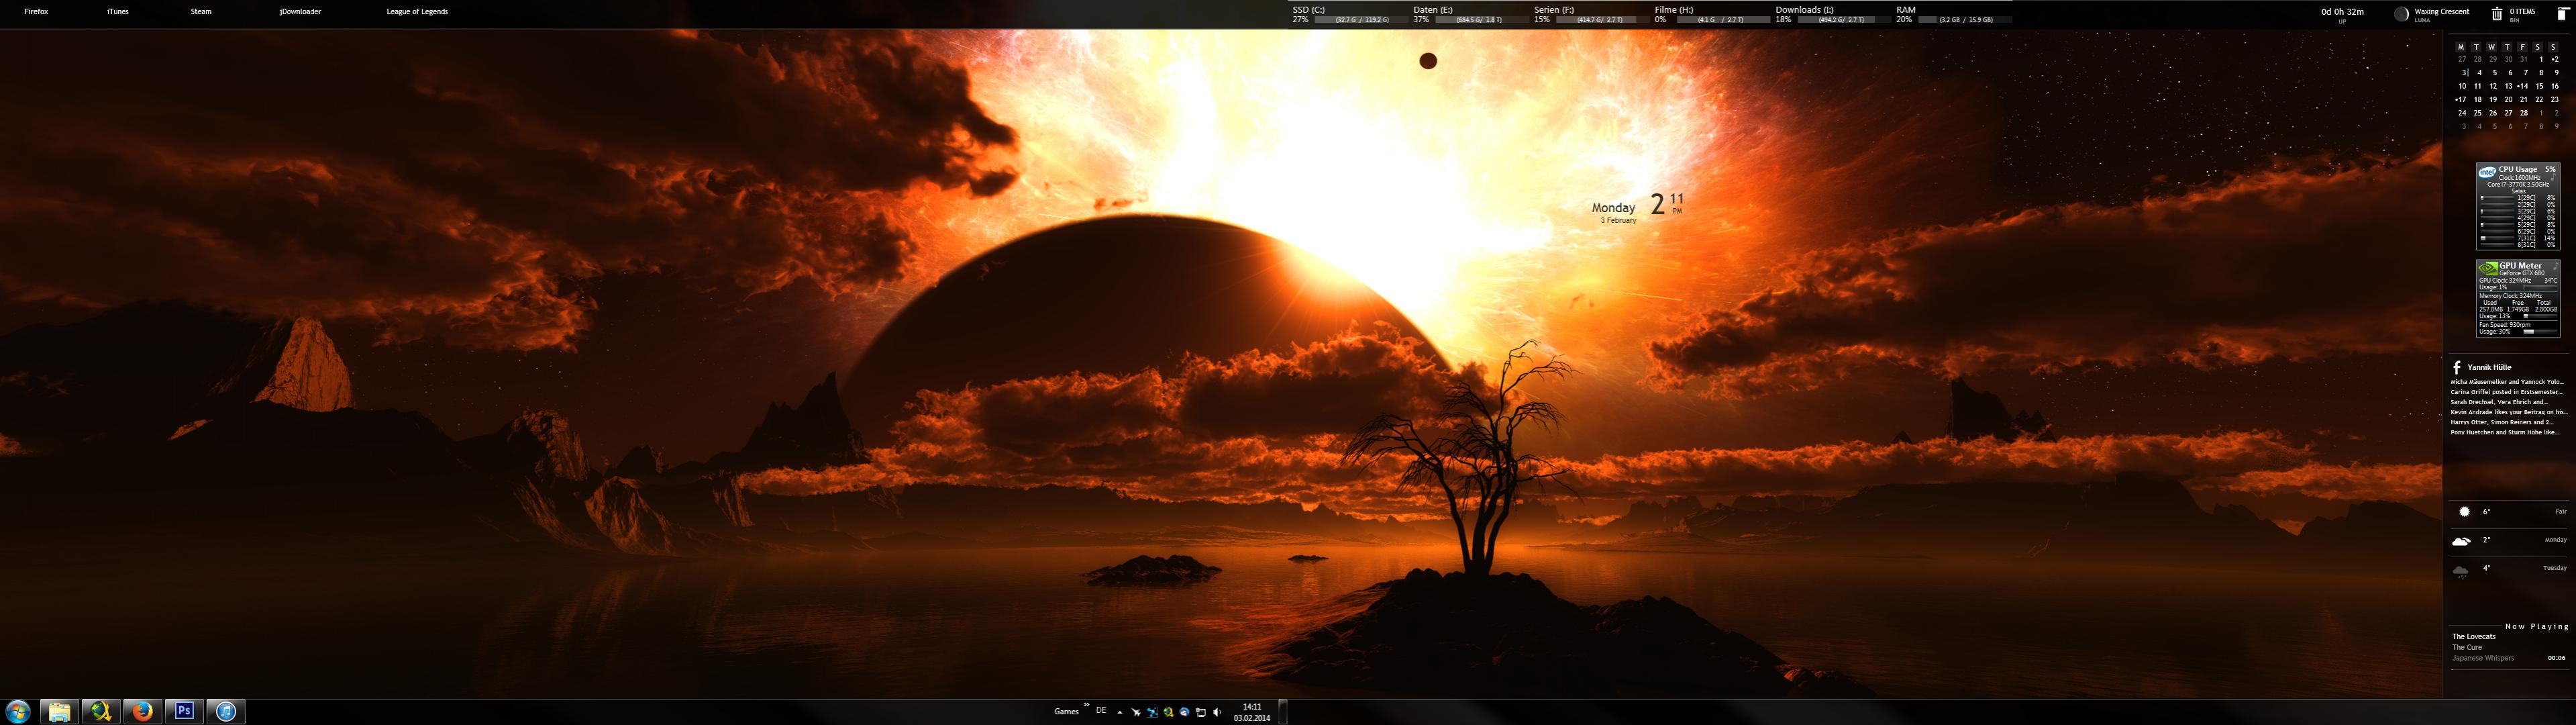
Task: Open Photoshop from the taskbar
Action: click(184, 711)
